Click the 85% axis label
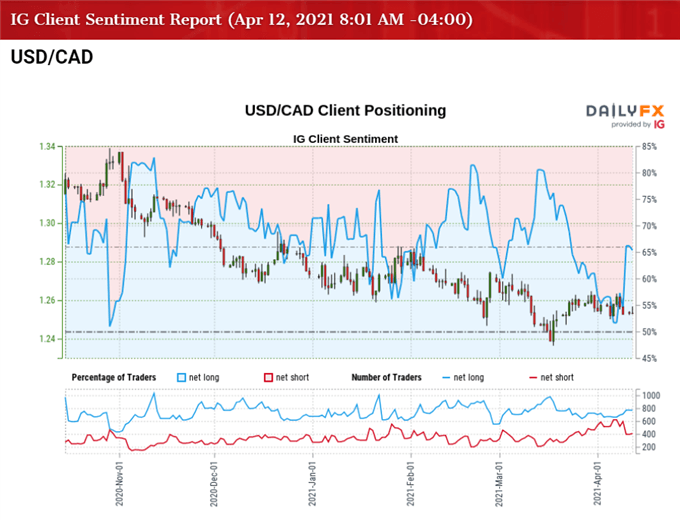Screen dimensions: 680x520 [649, 147]
